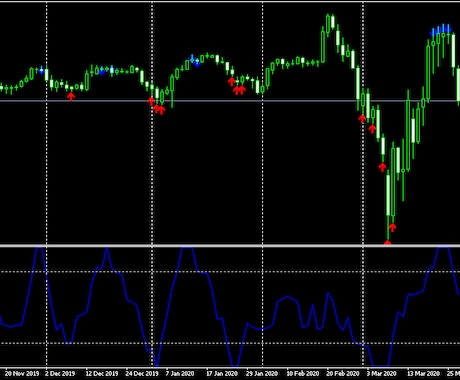The image size is (460, 380).
Task: Select the blue marker at late November 2019 peak
Action: coord(41,70)
